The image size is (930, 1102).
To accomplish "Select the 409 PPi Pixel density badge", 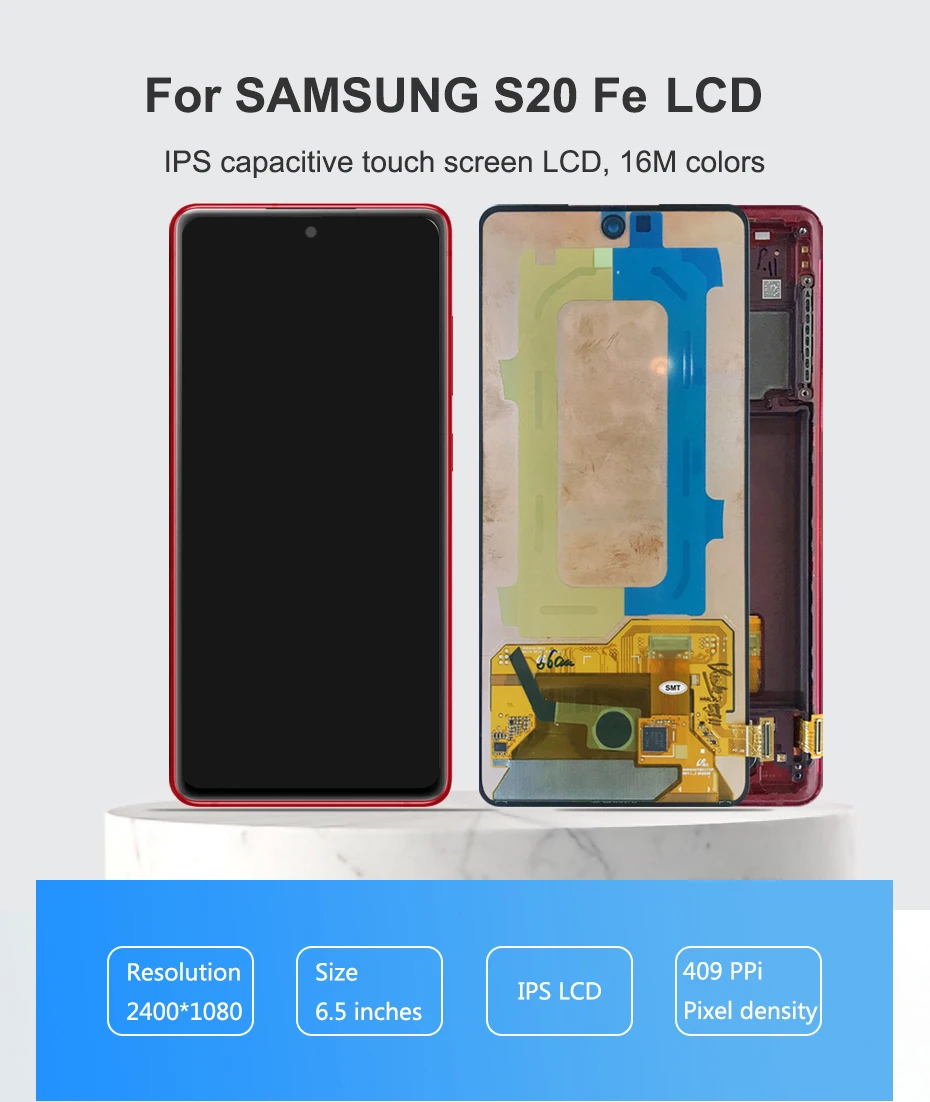I will click(748, 991).
